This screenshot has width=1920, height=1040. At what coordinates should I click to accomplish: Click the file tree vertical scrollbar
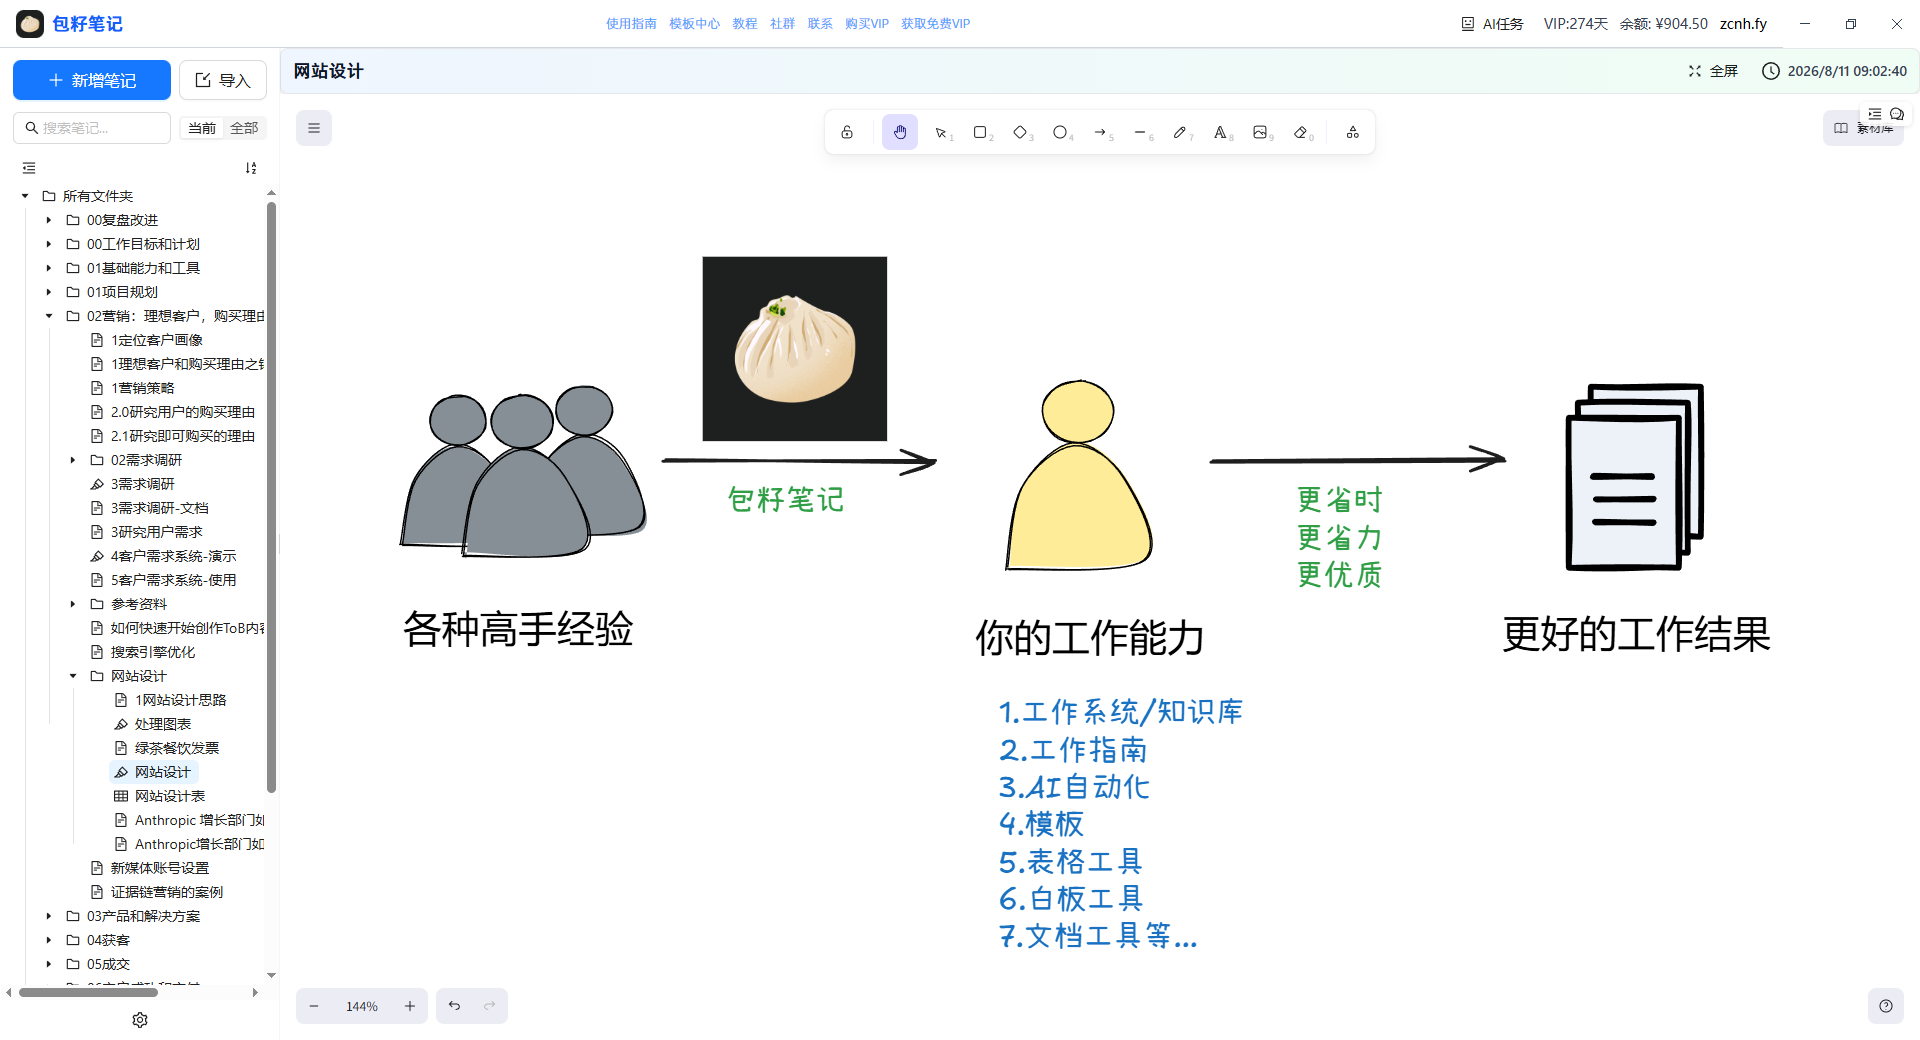[271, 497]
